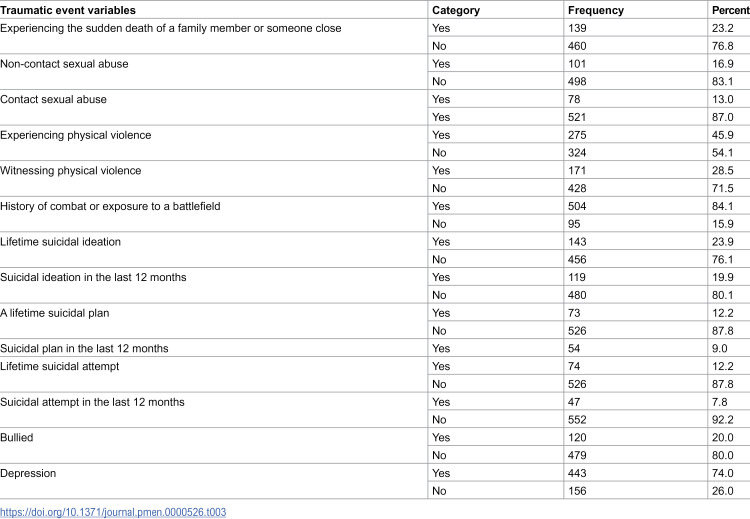Click the Lifetime suicidal ideation label
The width and height of the screenshot is (750, 519).
coord(60,242)
